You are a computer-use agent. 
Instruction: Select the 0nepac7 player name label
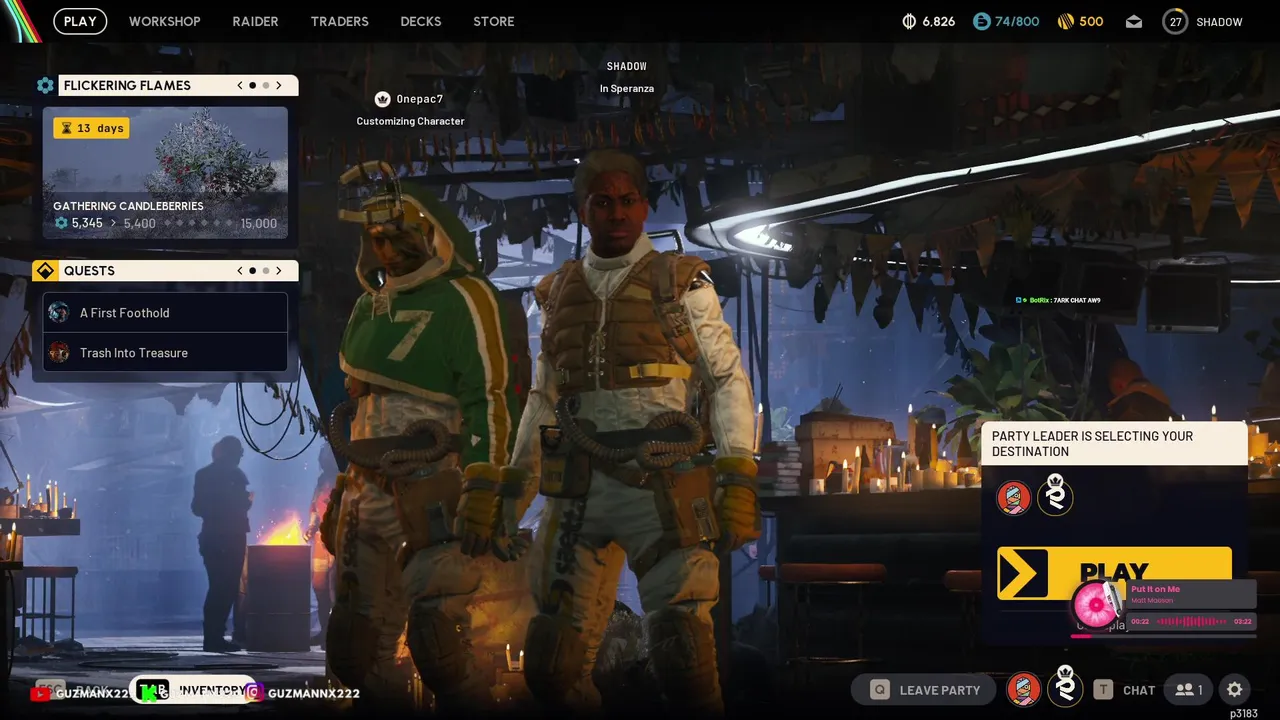click(x=420, y=99)
